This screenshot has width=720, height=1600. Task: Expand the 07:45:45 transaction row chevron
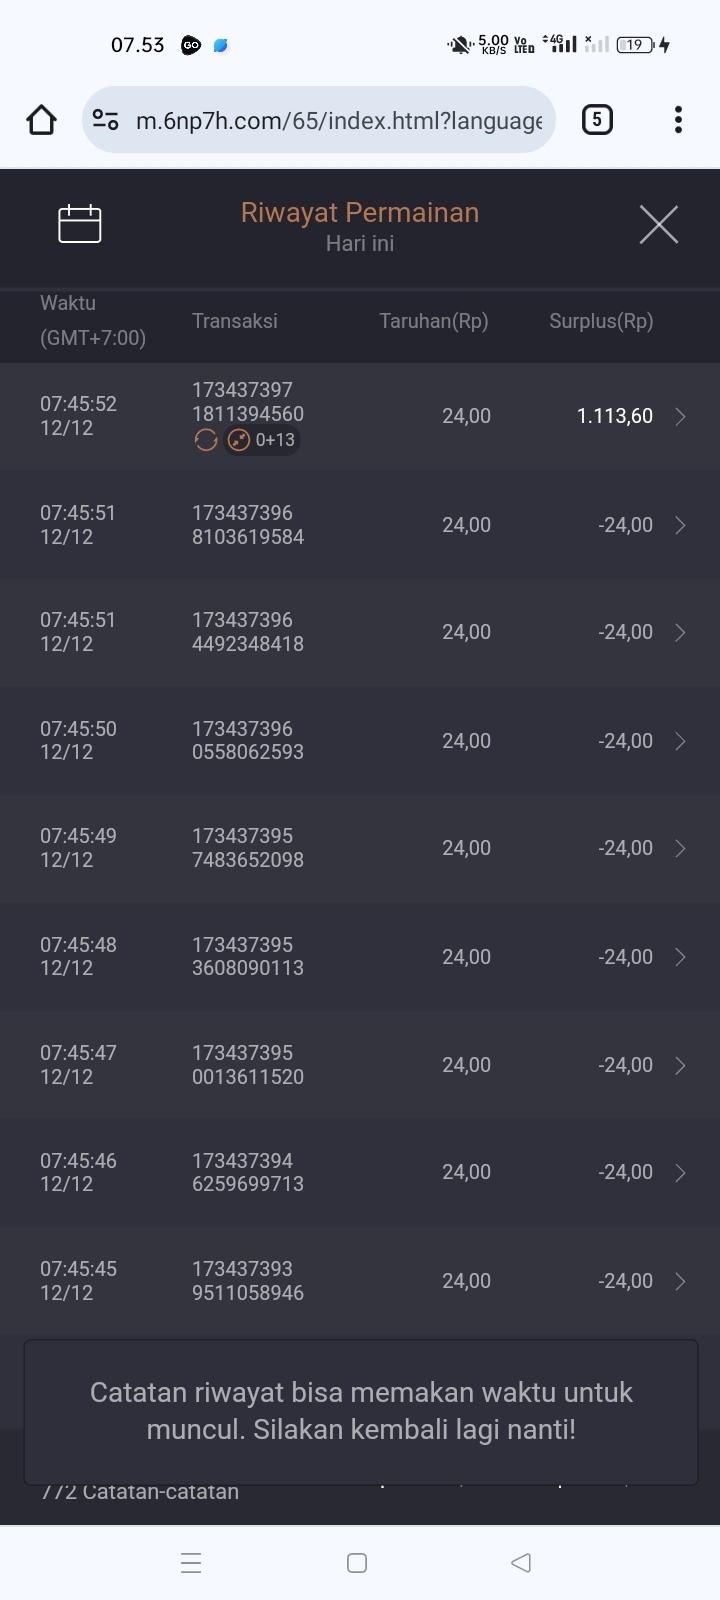[680, 1281]
